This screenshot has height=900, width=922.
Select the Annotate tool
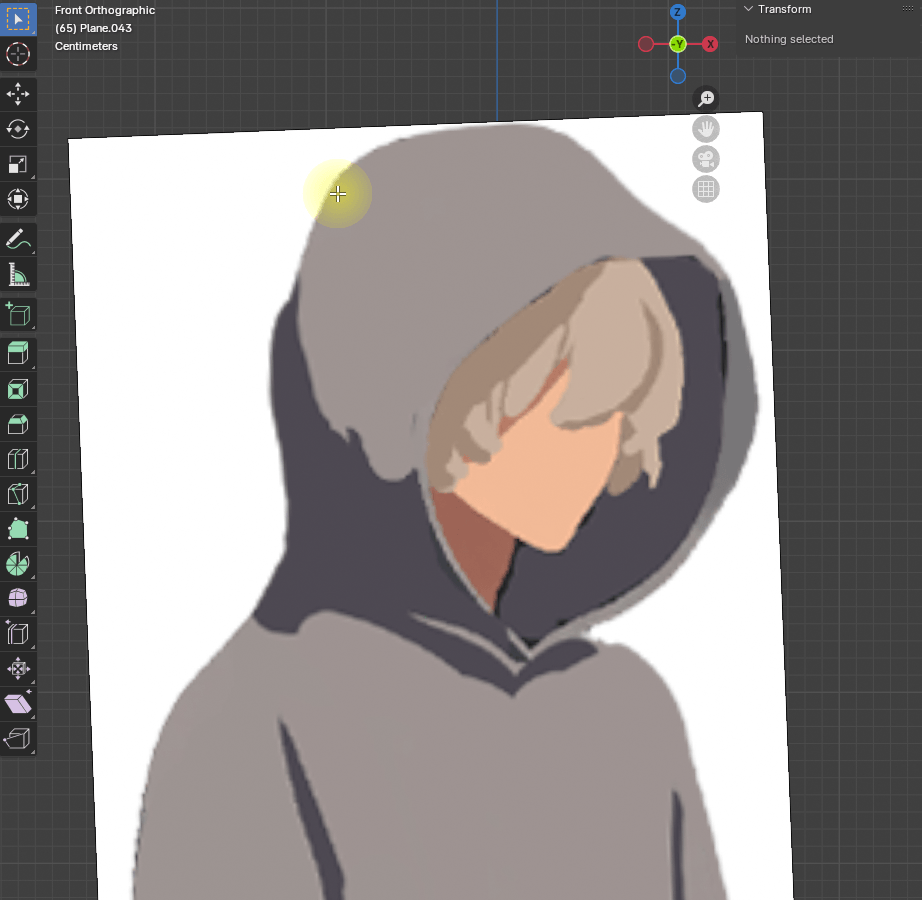pyautogui.click(x=18, y=239)
